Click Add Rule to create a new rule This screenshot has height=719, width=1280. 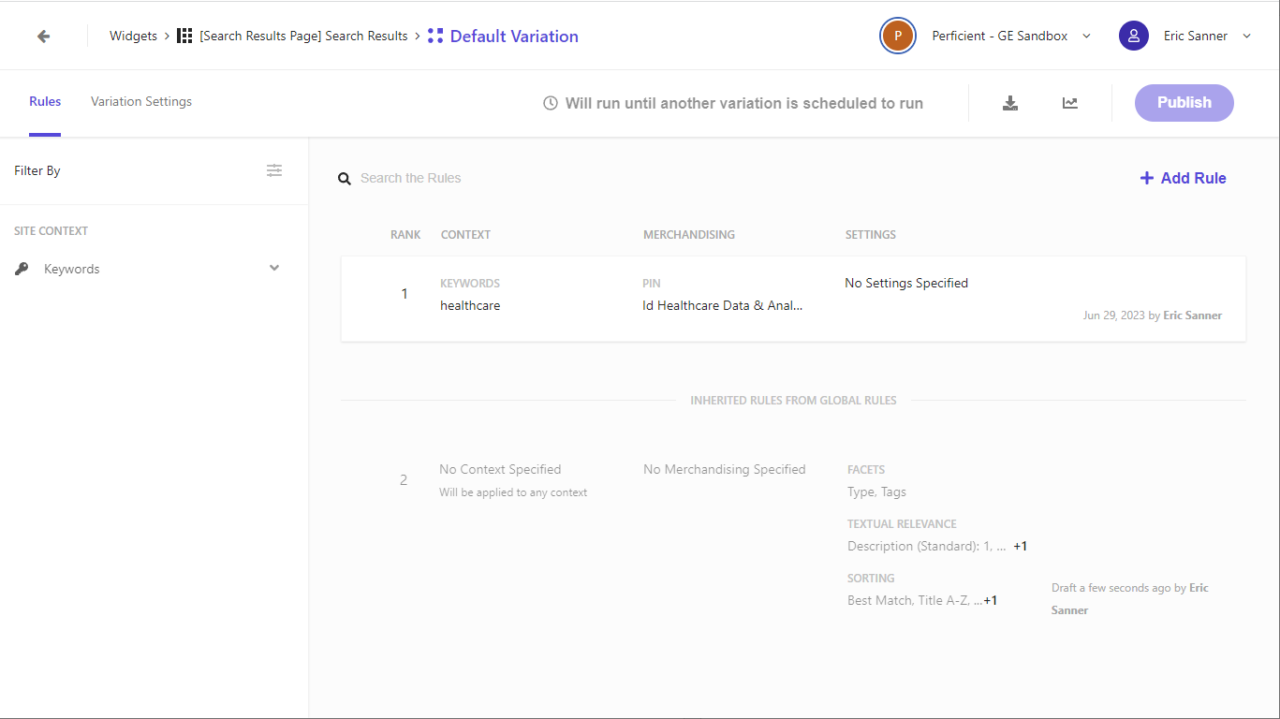click(1183, 178)
